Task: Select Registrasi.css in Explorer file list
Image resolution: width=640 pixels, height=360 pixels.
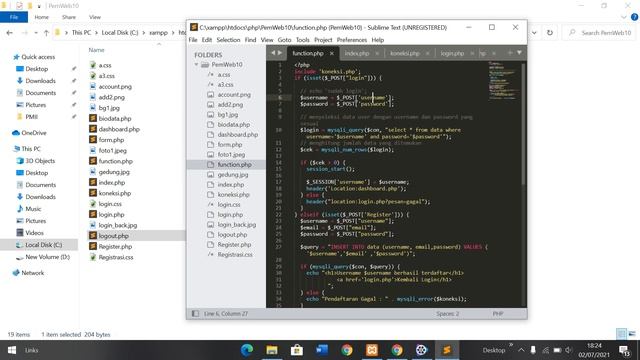Action: click(116, 257)
